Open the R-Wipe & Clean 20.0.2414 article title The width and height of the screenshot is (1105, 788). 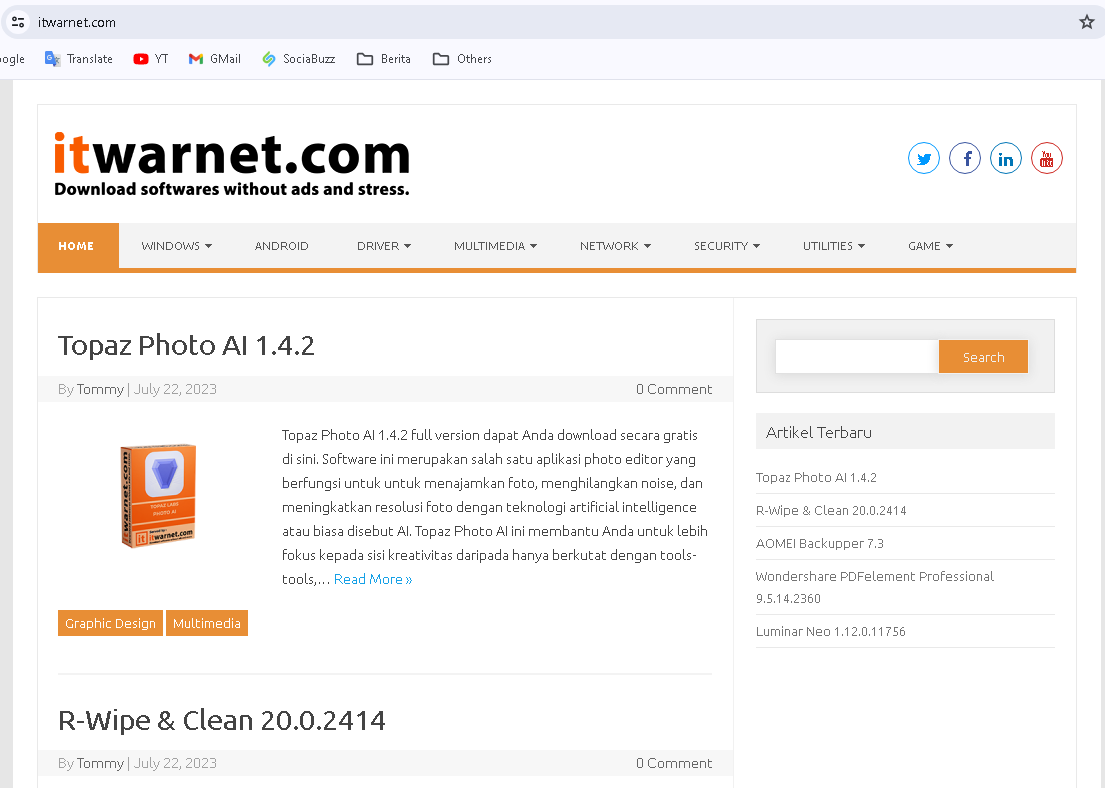pos(222,720)
